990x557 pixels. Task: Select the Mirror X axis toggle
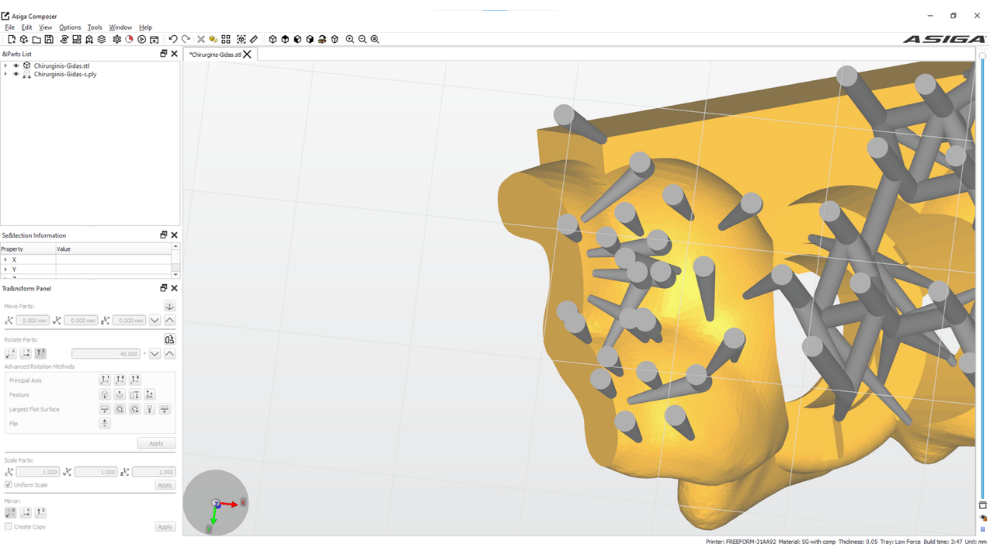coord(11,512)
